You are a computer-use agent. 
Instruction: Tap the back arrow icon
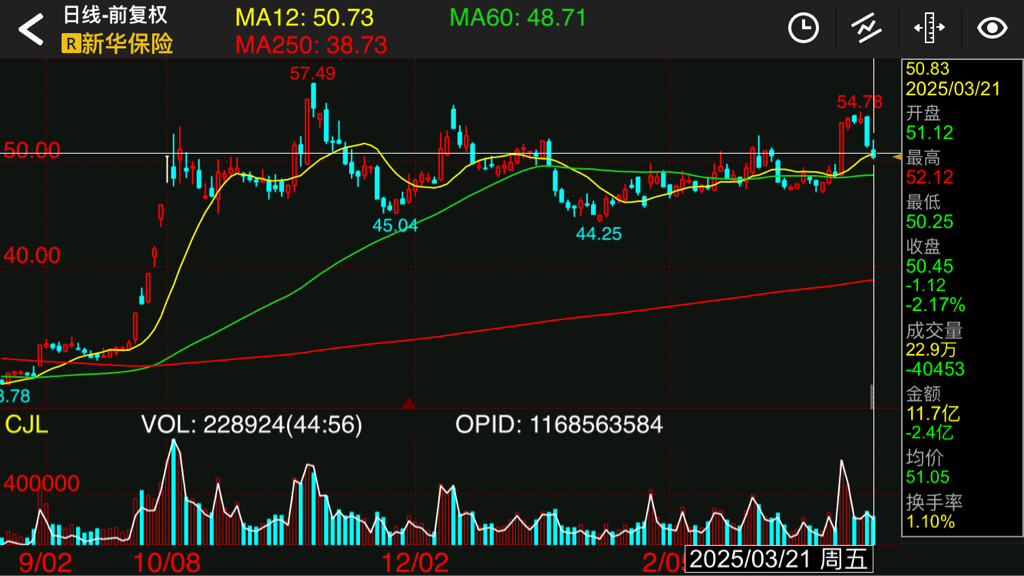point(31,30)
